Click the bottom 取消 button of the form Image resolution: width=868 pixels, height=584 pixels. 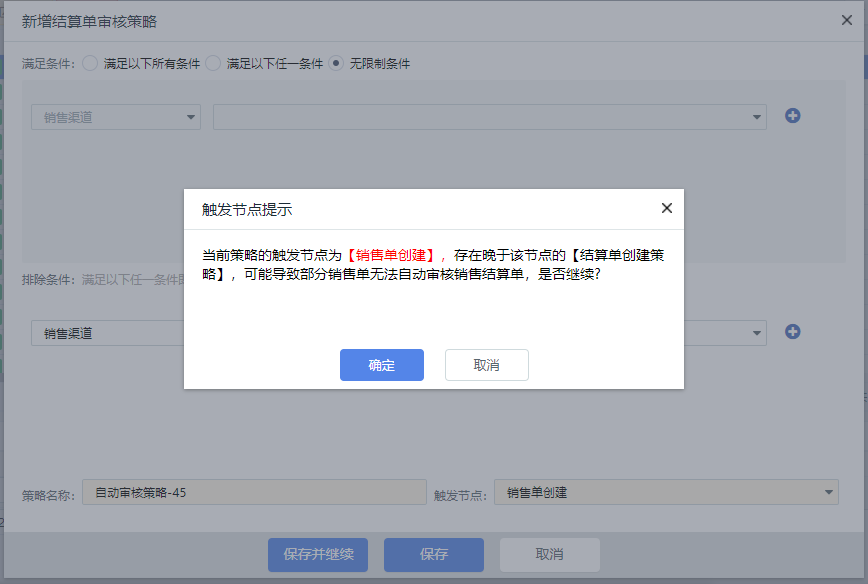pyautogui.click(x=549, y=554)
